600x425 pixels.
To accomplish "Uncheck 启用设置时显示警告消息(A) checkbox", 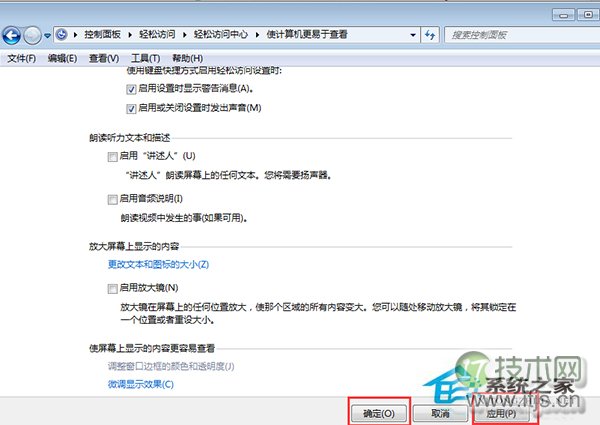I will point(131,90).
